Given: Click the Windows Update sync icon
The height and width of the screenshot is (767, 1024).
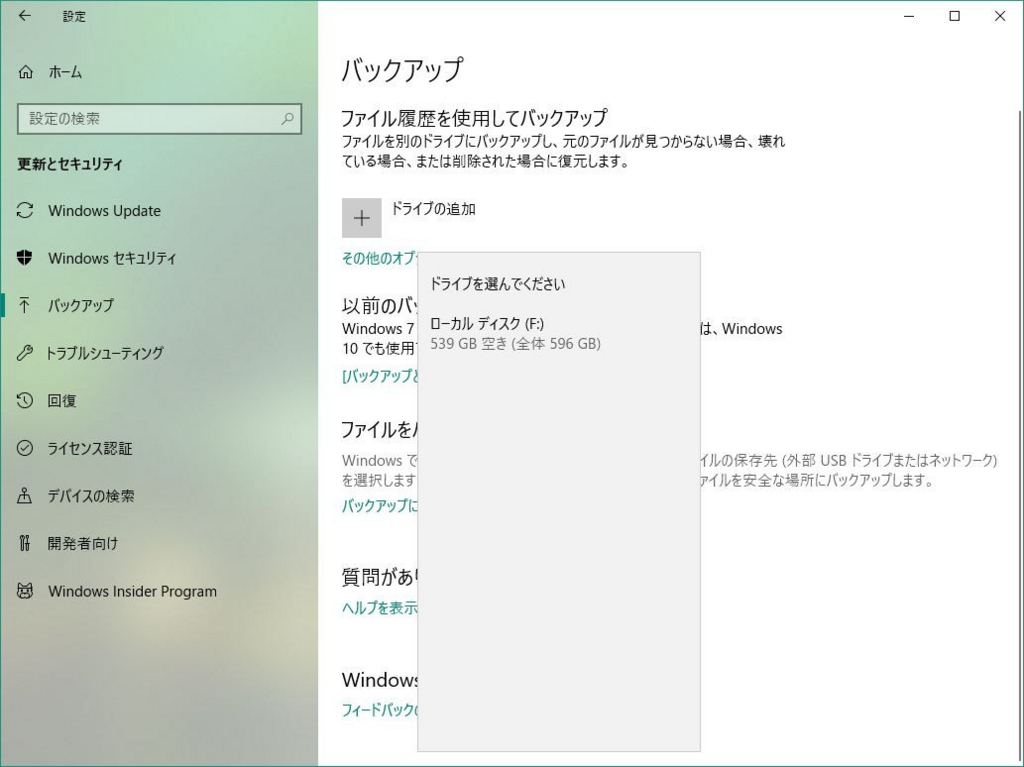Looking at the screenshot, I should tap(22, 210).
